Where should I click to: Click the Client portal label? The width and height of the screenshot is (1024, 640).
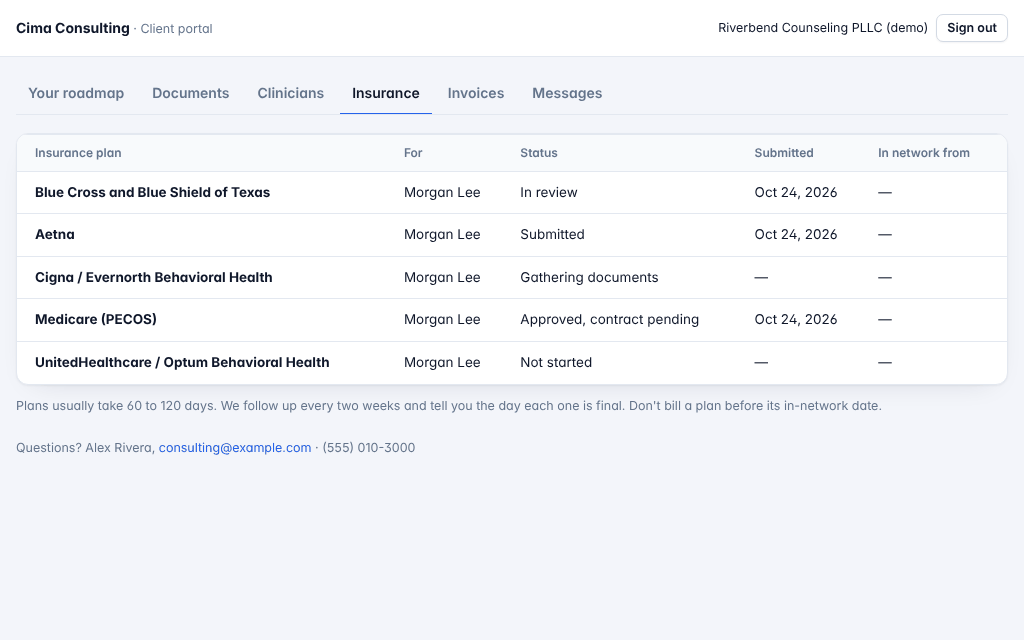(x=176, y=29)
